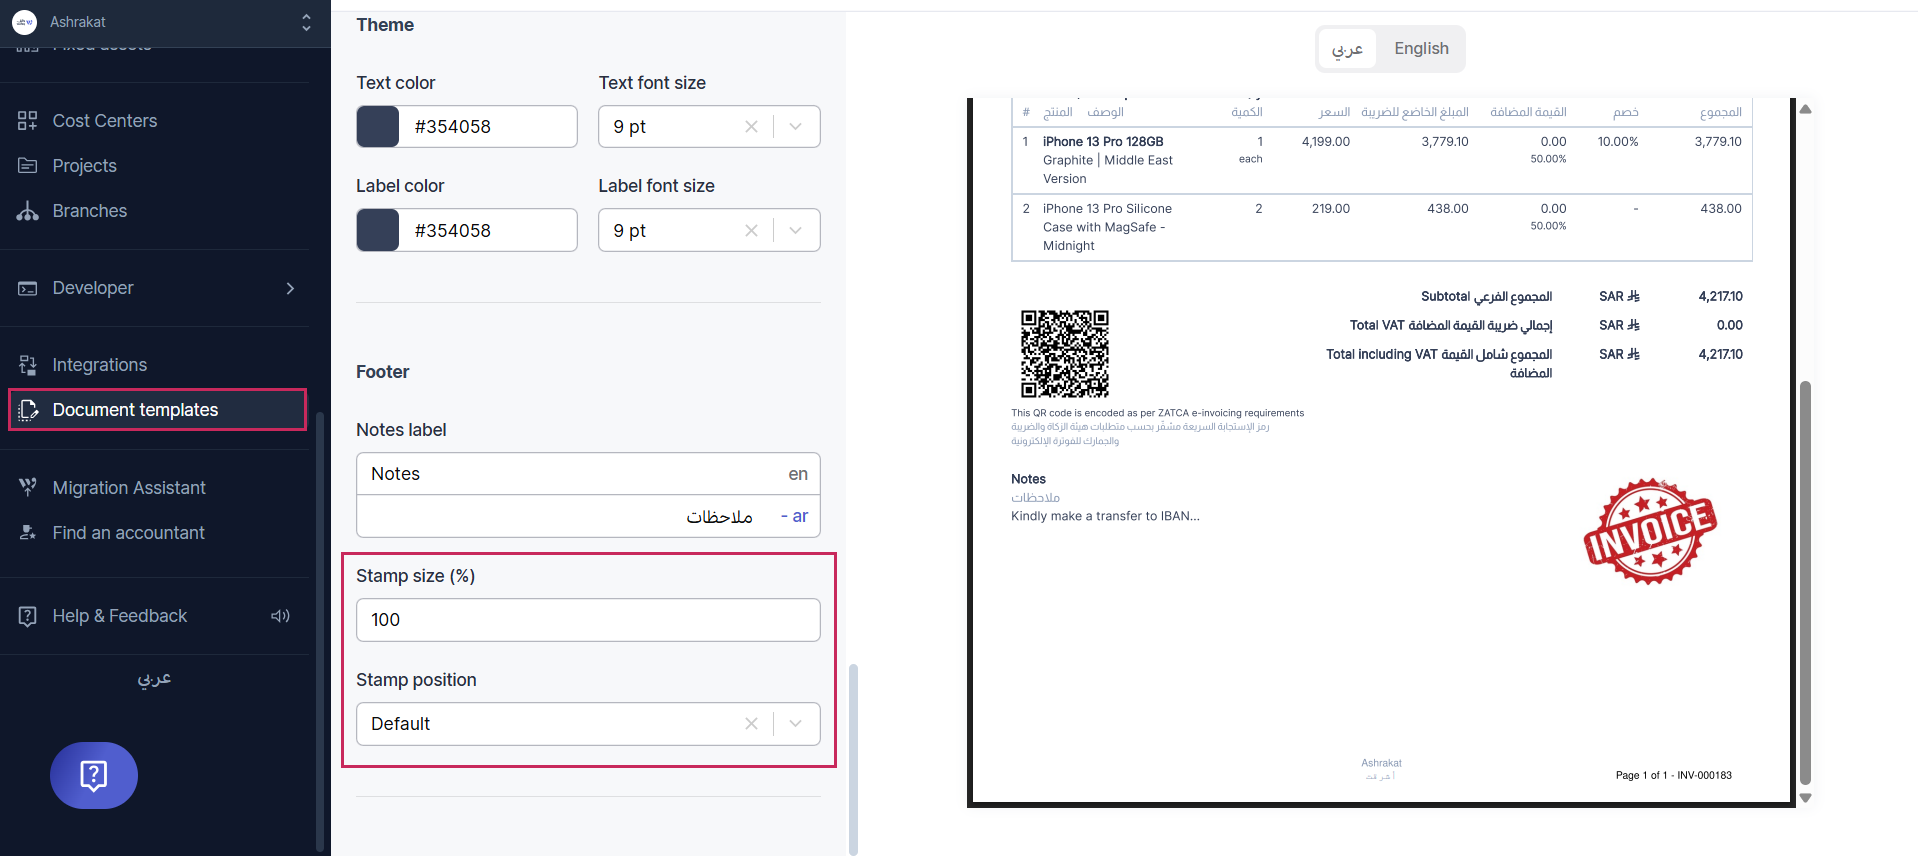This screenshot has height=856, width=1918.
Task: Open the Text font size dropdown
Action: pos(796,127)
